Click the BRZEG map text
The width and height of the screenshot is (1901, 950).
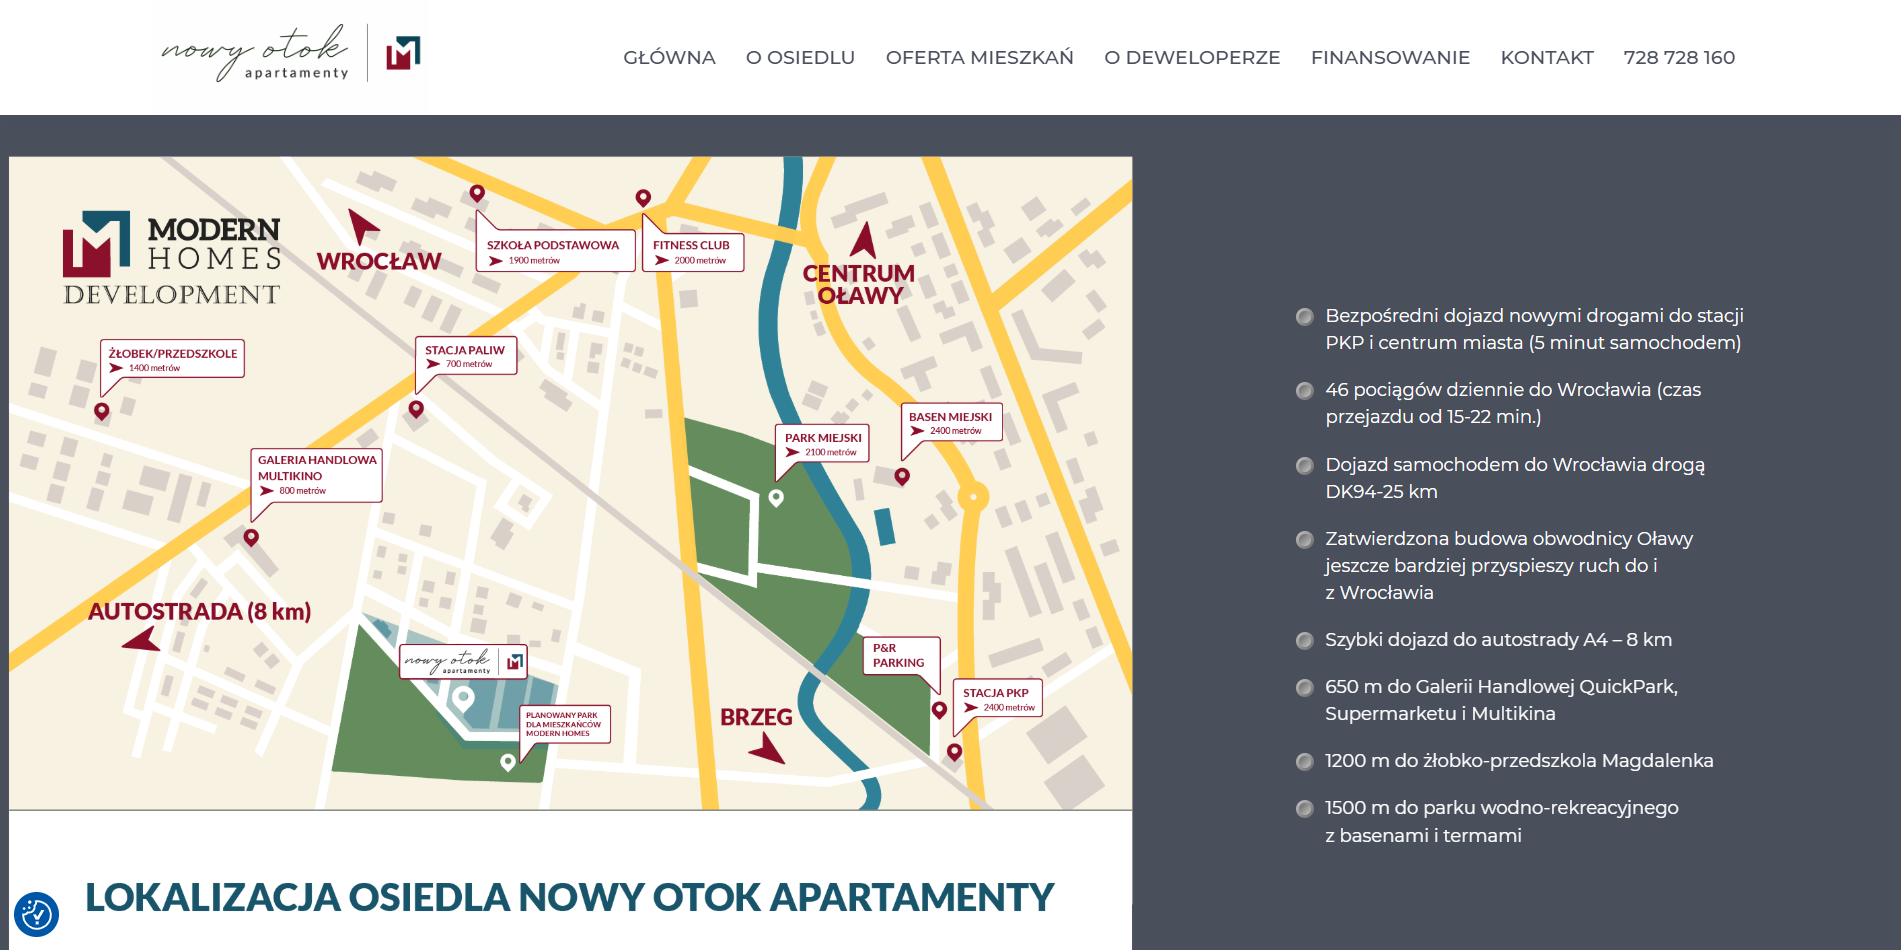[x=756, y=717]
